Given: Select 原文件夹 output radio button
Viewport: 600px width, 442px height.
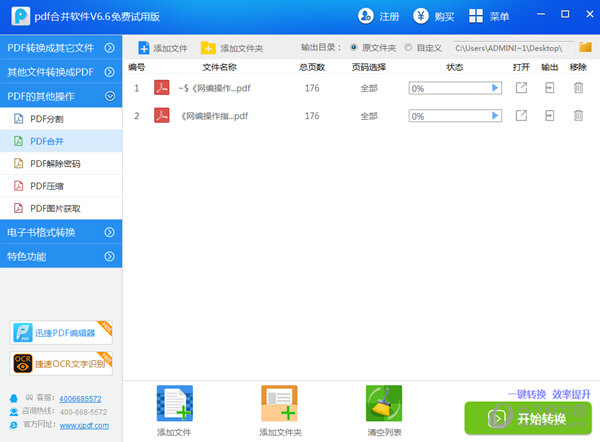Looking at the screenshot, I should click(x=354, y=47).
